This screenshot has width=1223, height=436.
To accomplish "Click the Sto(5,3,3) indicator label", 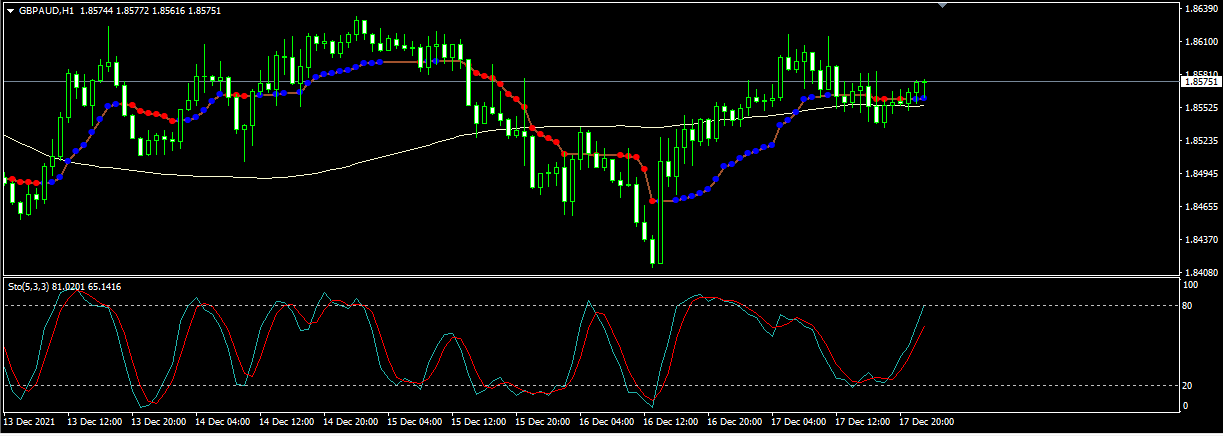I will pos(28,287).
